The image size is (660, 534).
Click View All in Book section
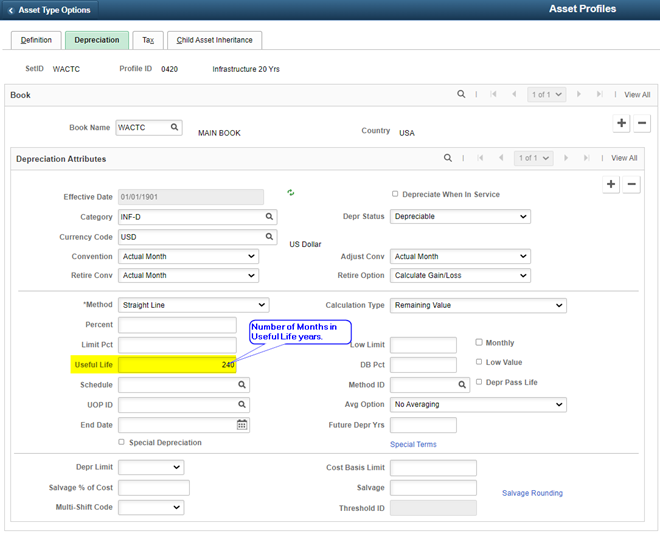[637, 95]
